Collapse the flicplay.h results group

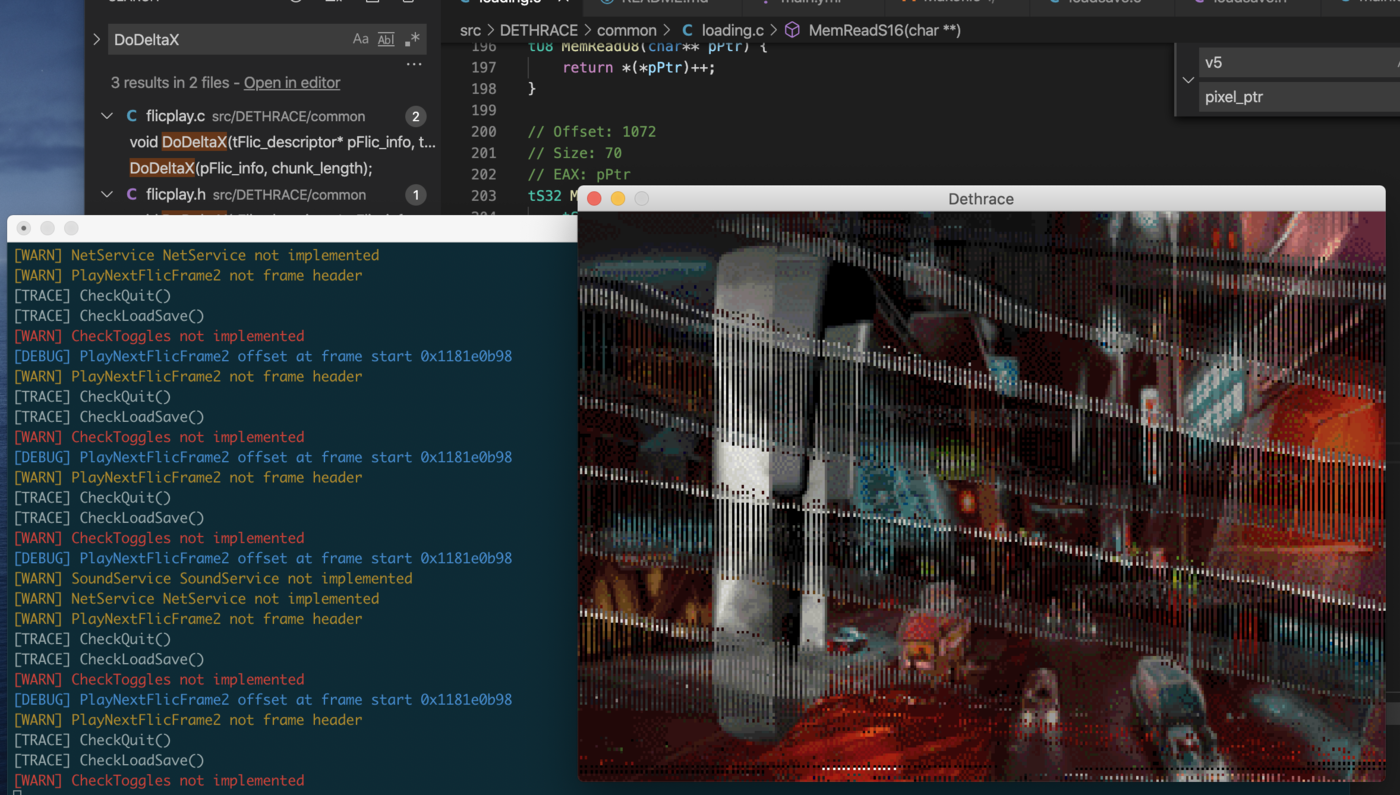(107, 195)
